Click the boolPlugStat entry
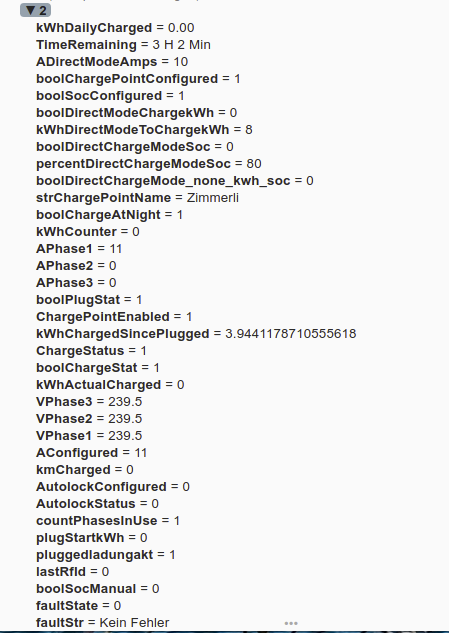Viewport: 449px width, 633px height. tap(89, 300)
